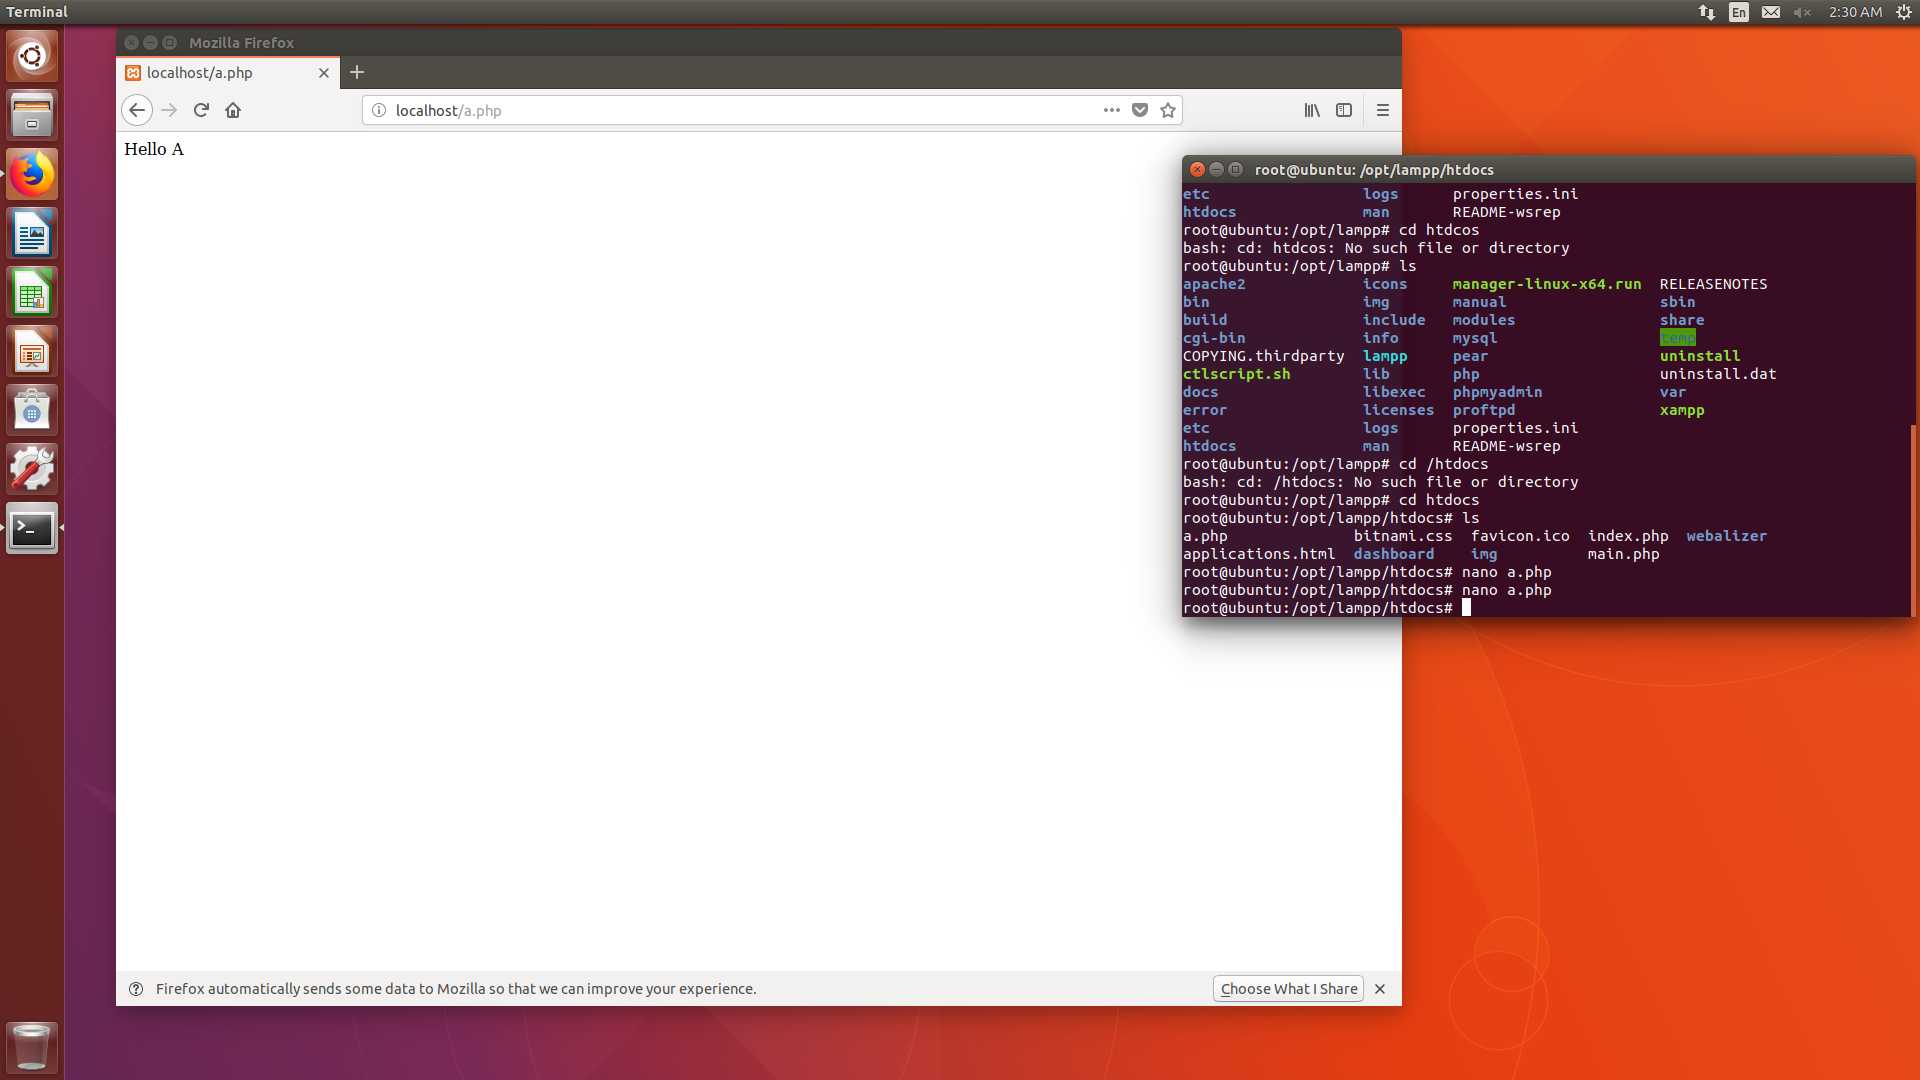Open page actions three-dots menu
Viewport: 1920px width, 1080px height.
1111,110
